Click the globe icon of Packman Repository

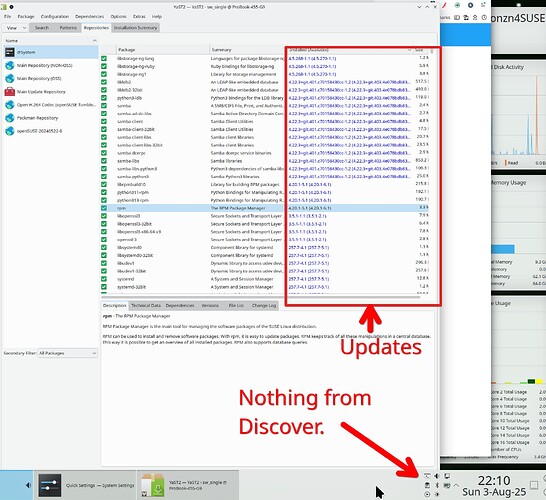pos(10,118)
